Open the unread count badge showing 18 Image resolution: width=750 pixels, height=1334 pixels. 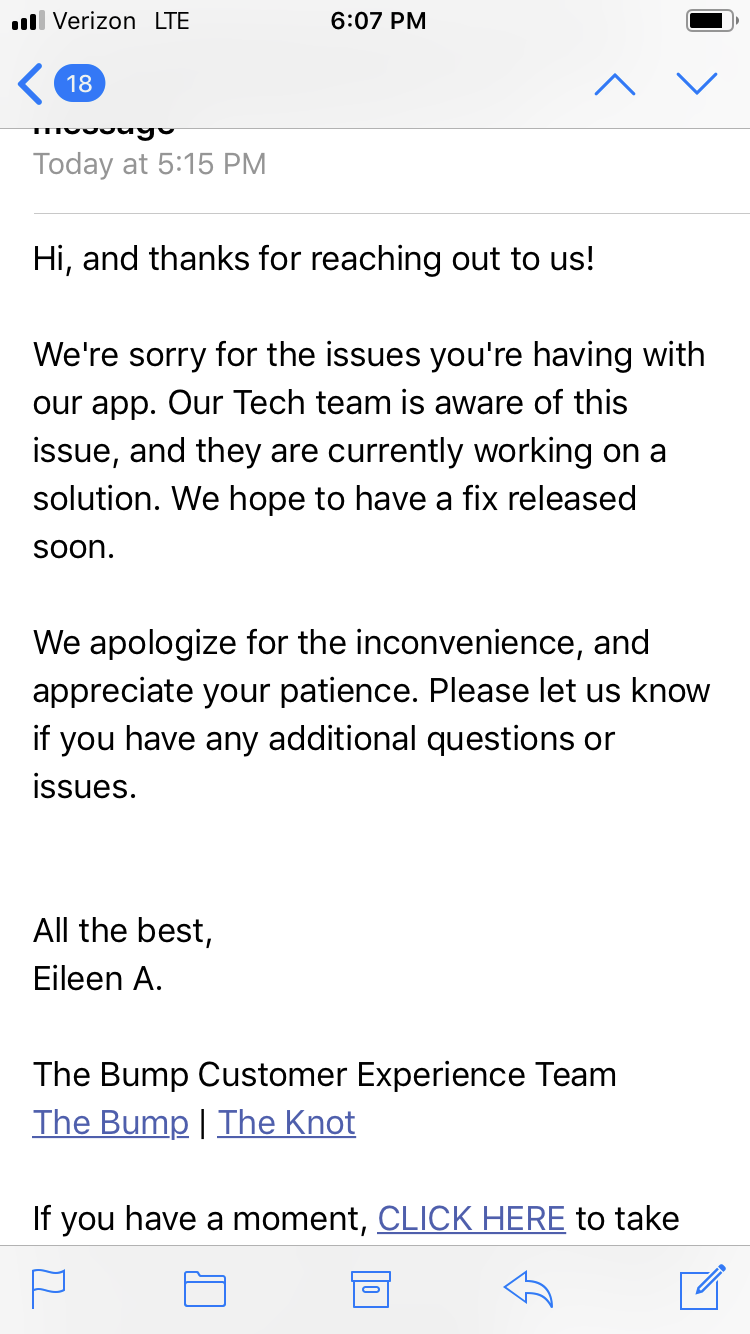tap(79, 84)
